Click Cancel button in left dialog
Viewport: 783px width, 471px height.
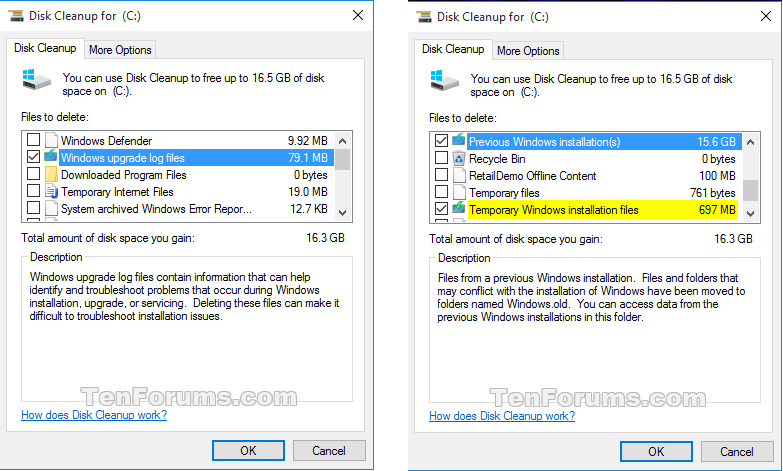(329, 451)
